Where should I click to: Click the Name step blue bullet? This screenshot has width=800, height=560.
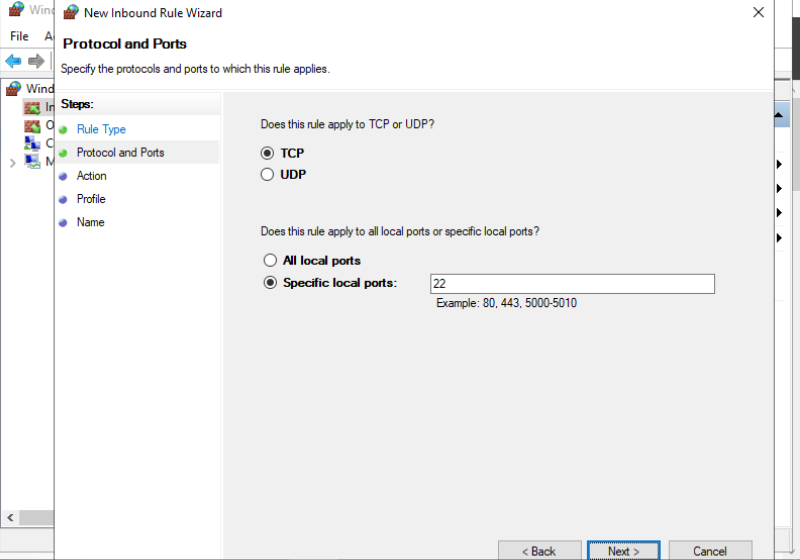pyautogui.click(x=63, y=223)
